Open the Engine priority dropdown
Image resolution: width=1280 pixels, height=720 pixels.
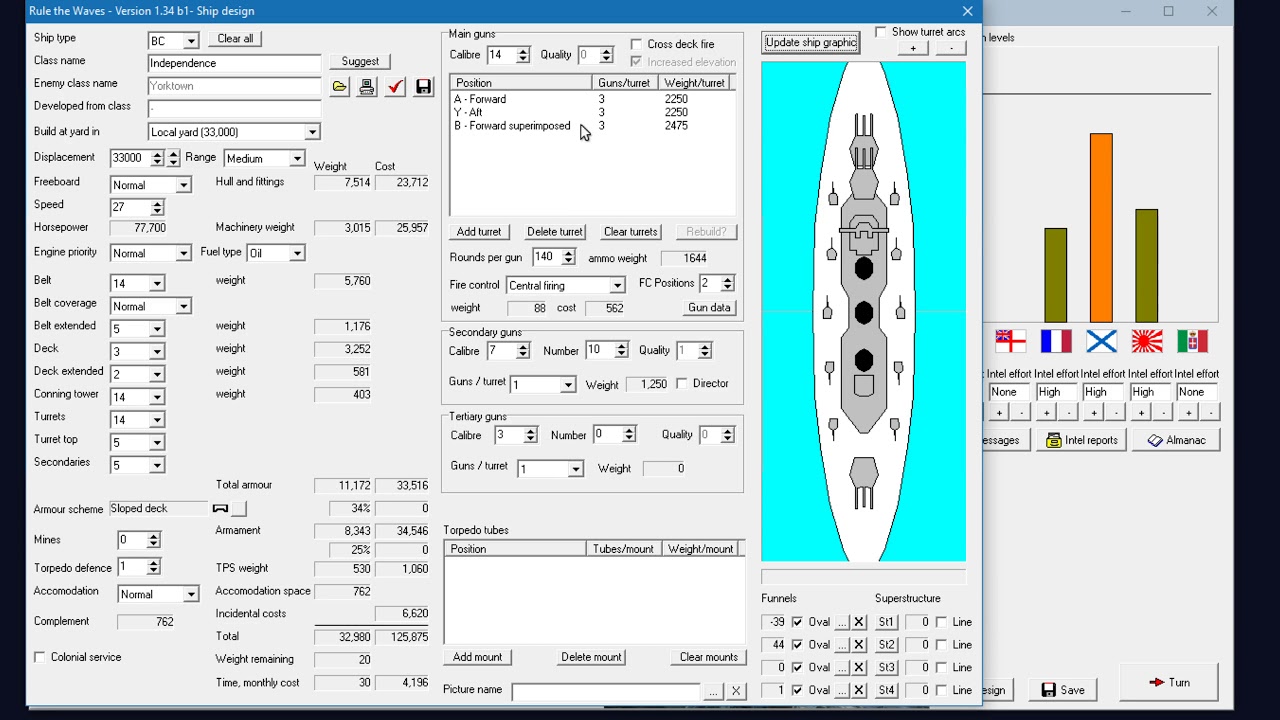[x=183, y=254]
